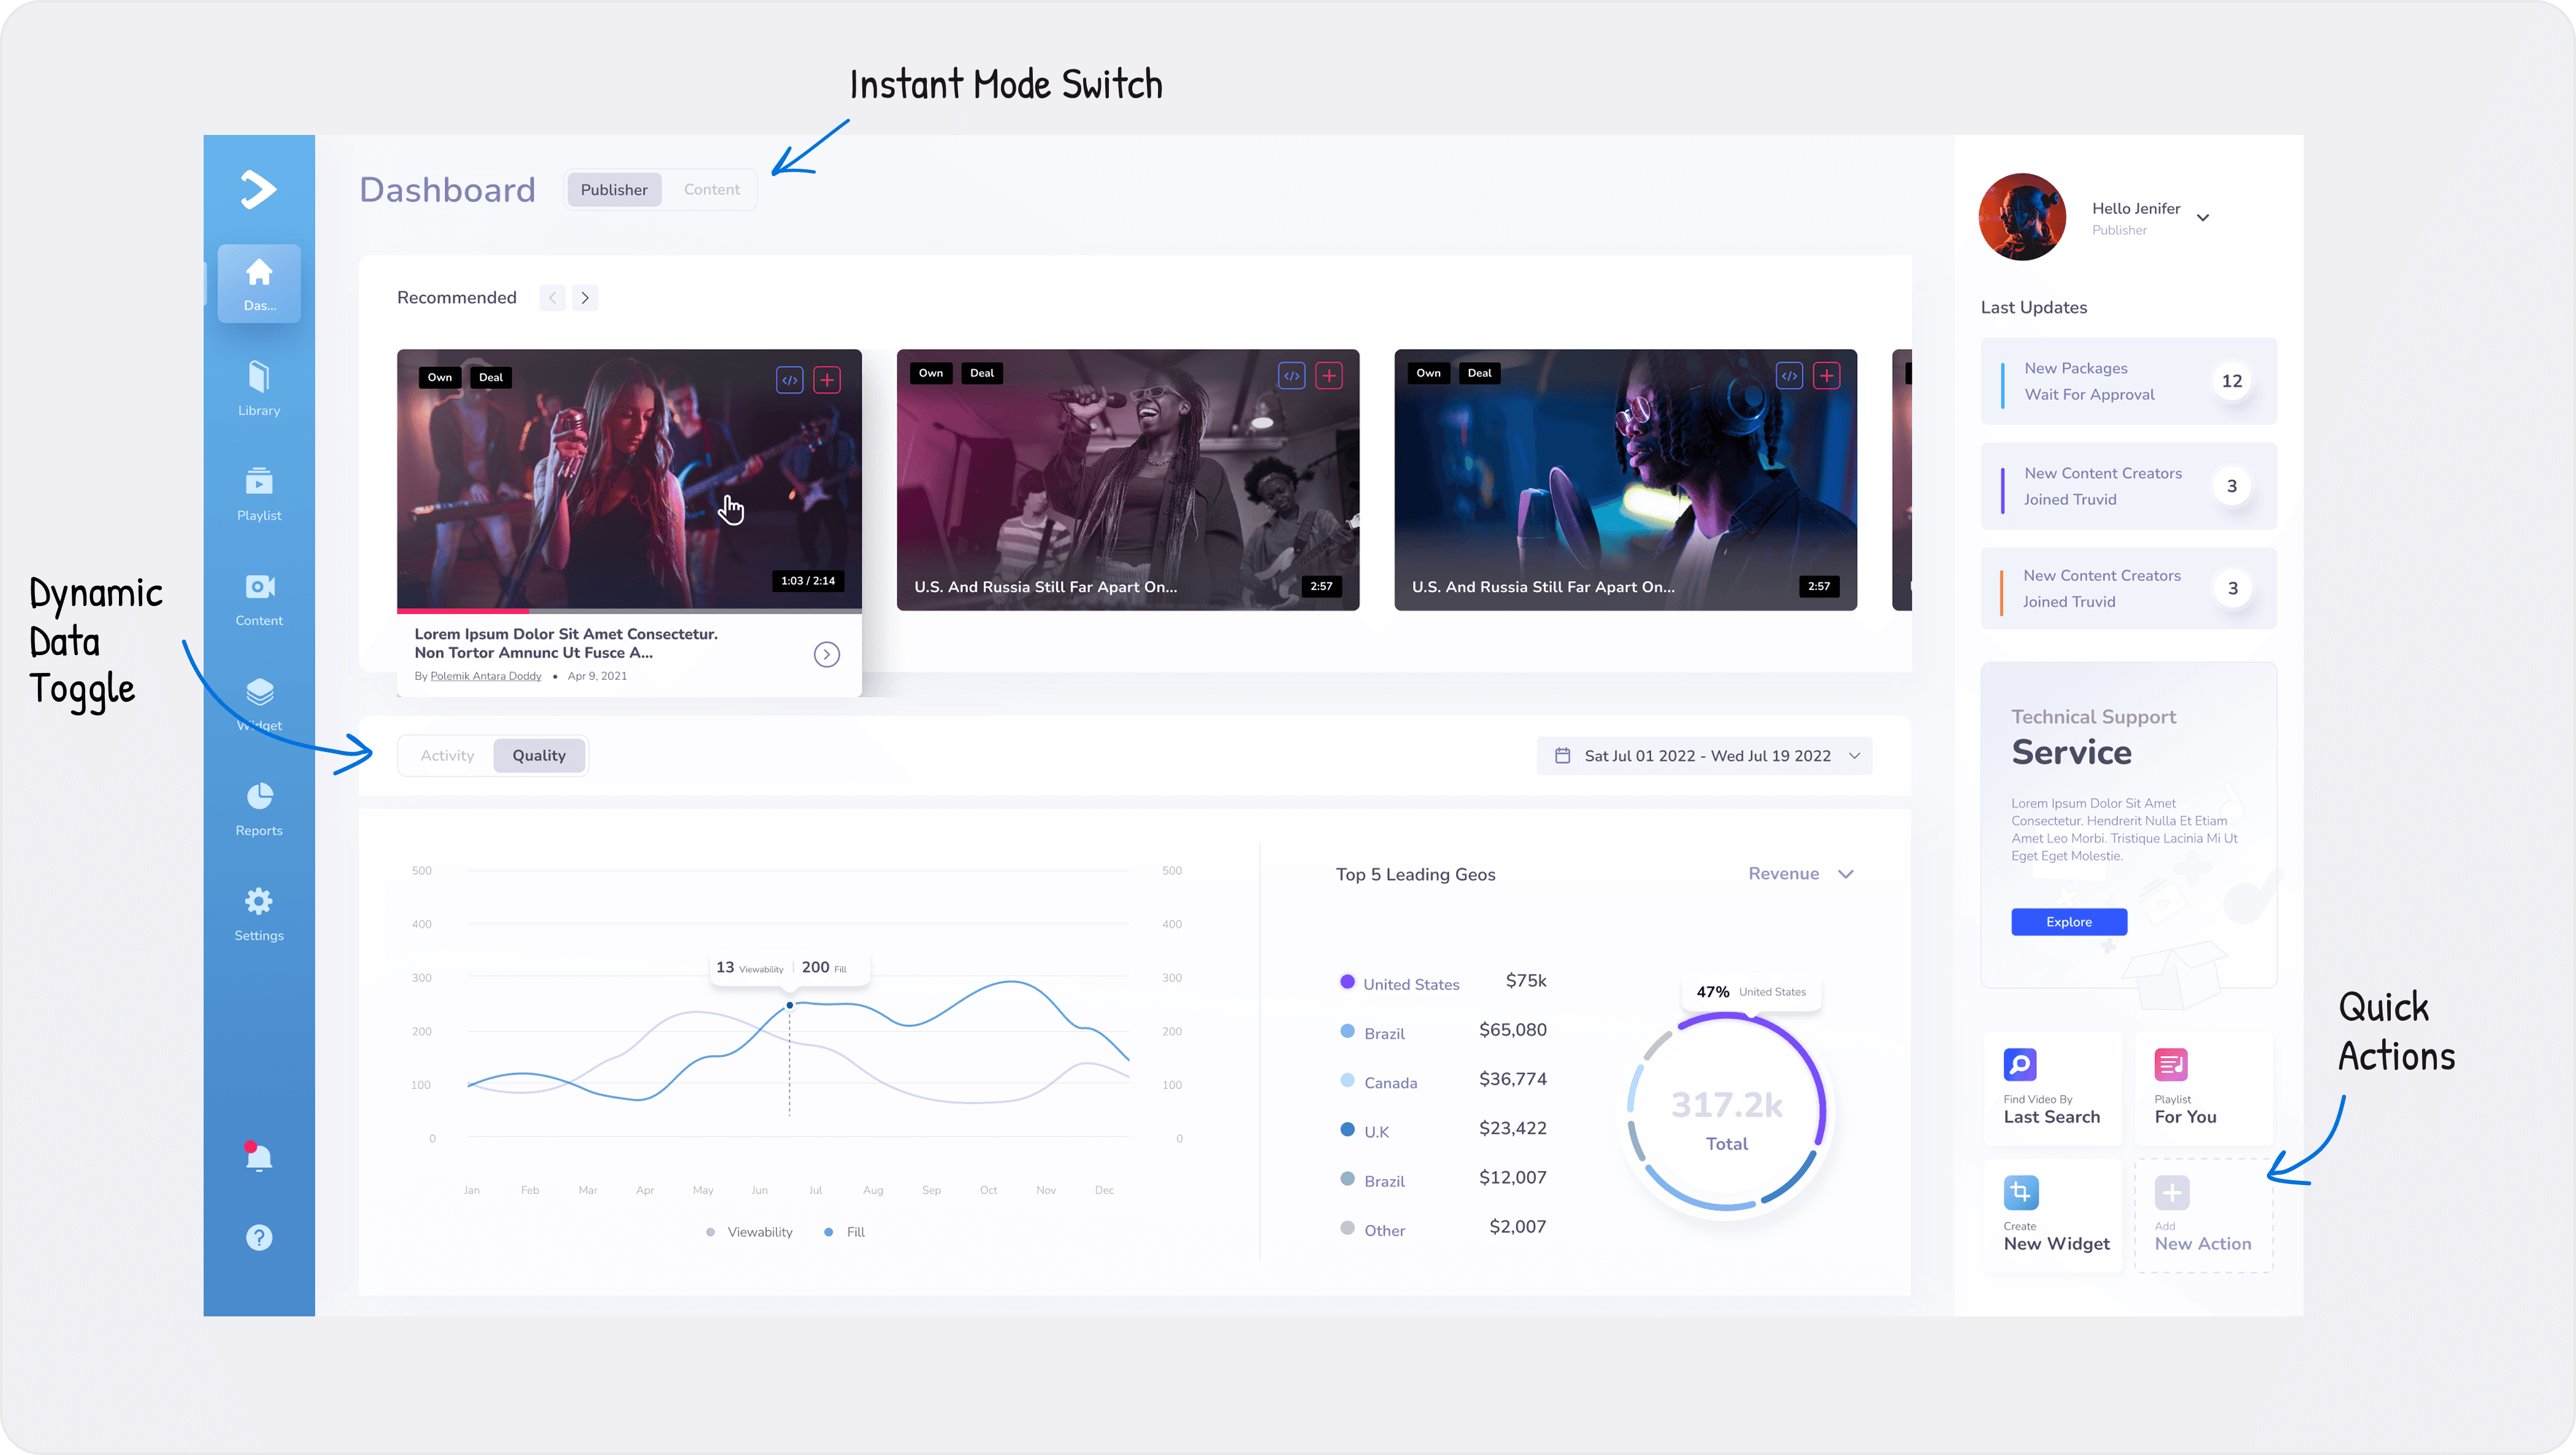This screenshot has width=2576, height=1455.
Task: Open the Revenue dropdown
Action: 1800,874
